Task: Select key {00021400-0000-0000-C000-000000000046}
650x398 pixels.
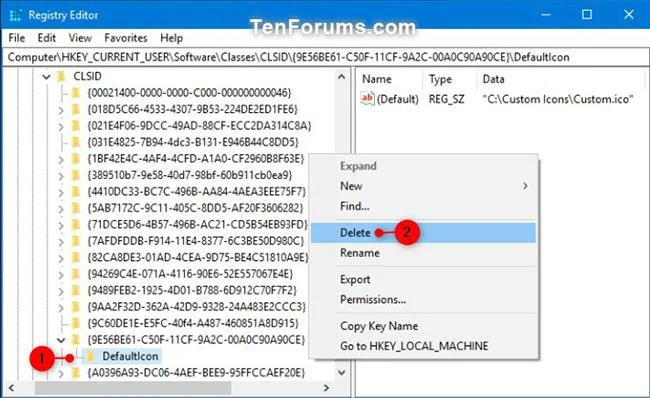Action: (x=189, y=92)
